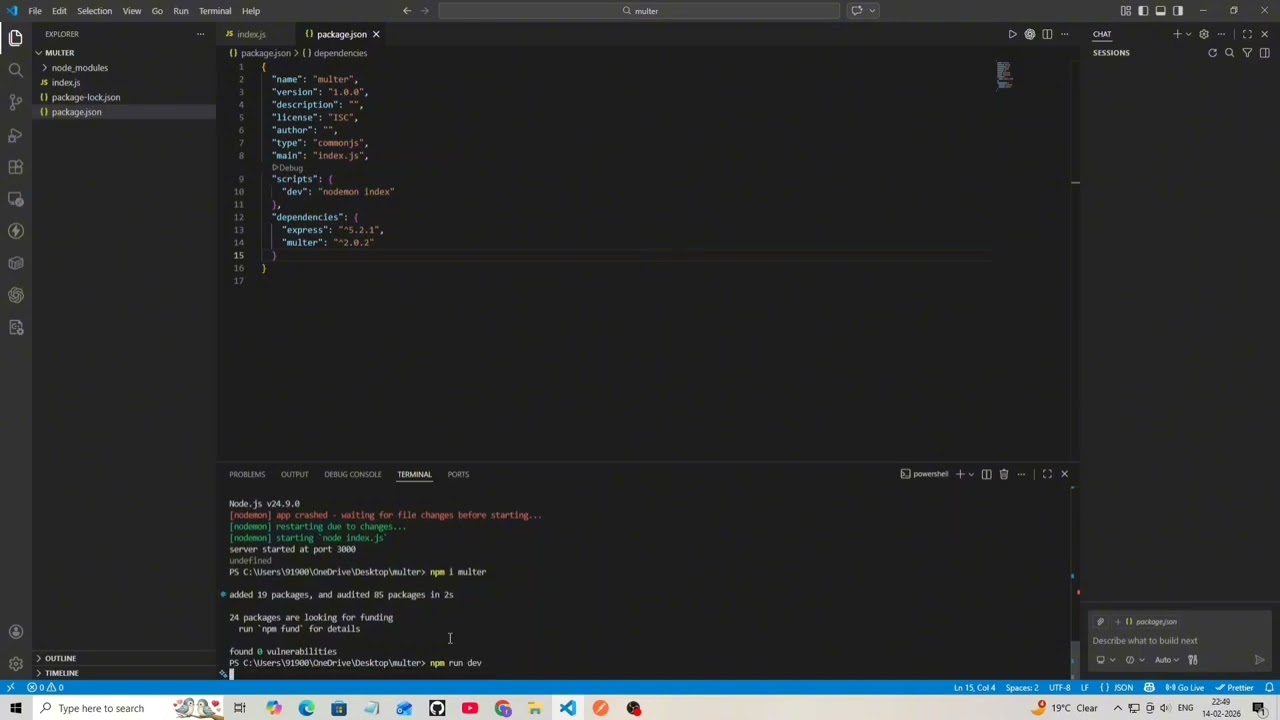1280x720 pixels.
Task: Open the chat model Auto dropdown
Action: tap(1165, 660)
